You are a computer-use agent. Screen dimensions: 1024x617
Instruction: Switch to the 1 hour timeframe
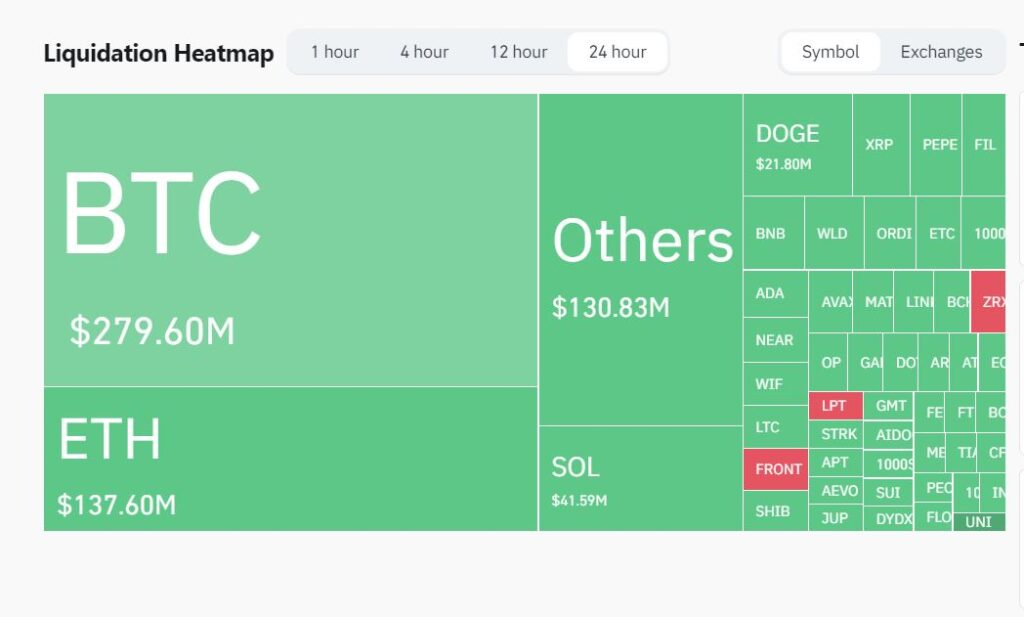pos(334,52)
